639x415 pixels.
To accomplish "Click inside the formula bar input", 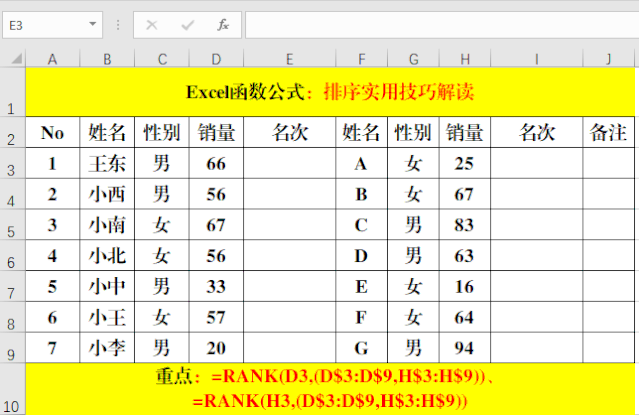I will (442, 25).
